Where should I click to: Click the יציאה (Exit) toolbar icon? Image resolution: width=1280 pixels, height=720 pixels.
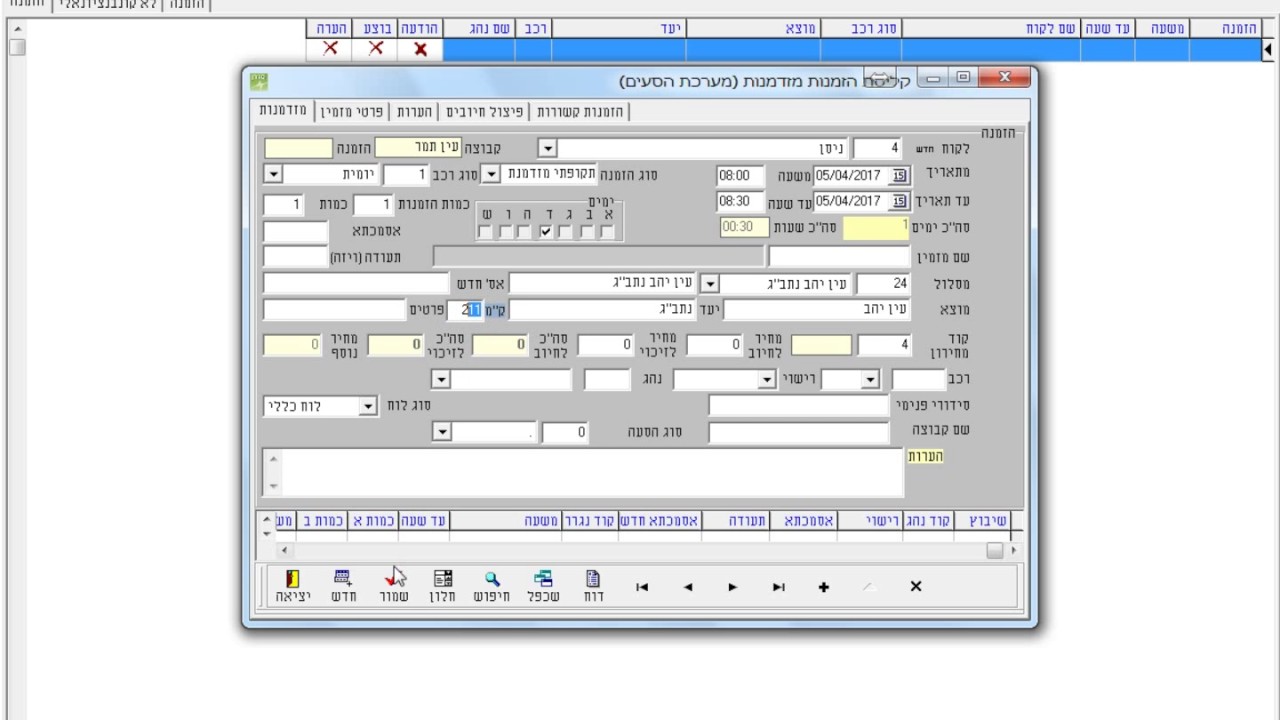click(293, 586)
